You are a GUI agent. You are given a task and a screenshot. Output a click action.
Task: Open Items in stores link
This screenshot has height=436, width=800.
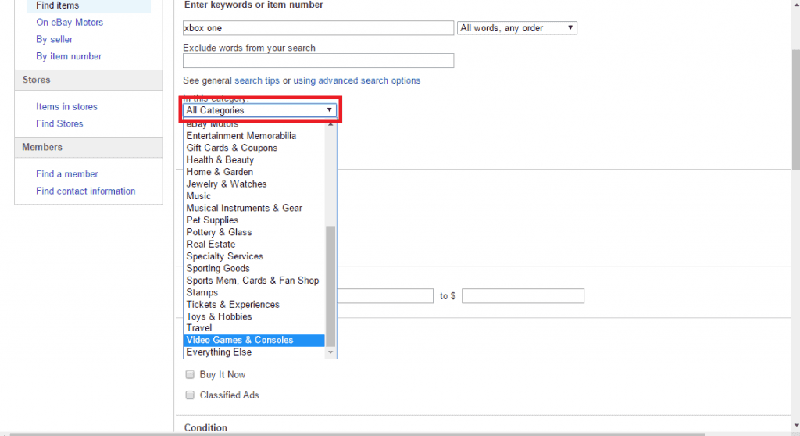click(67, 107)
